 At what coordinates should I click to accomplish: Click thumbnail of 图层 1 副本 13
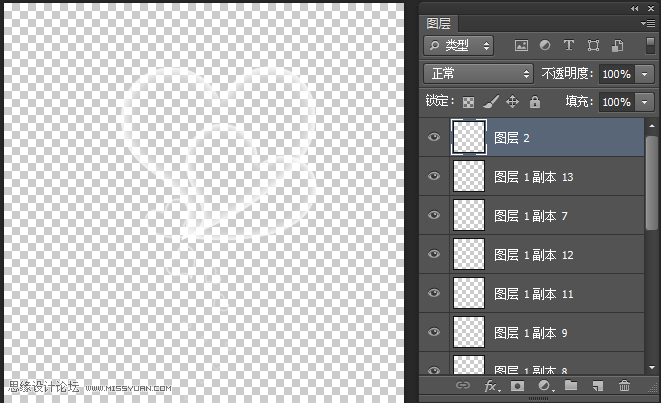click(469, 176)
